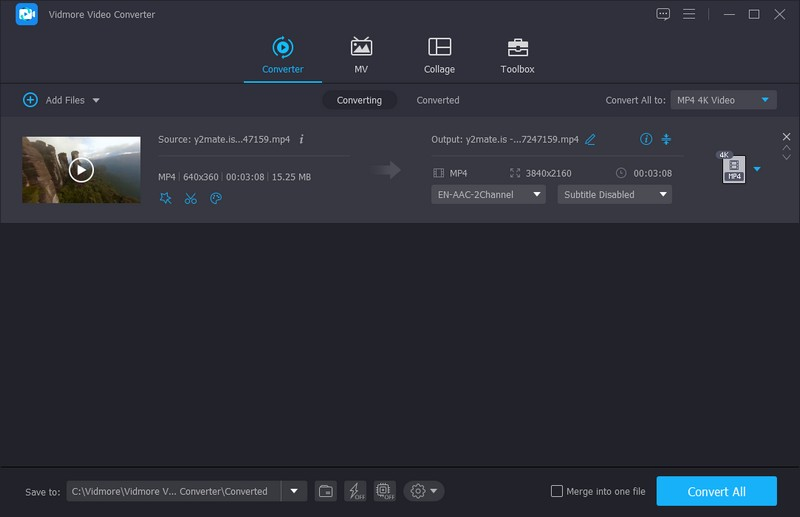Open the feedback chat icon
The height and width of the screenshot is (517, 800).
tap(663, 14)
